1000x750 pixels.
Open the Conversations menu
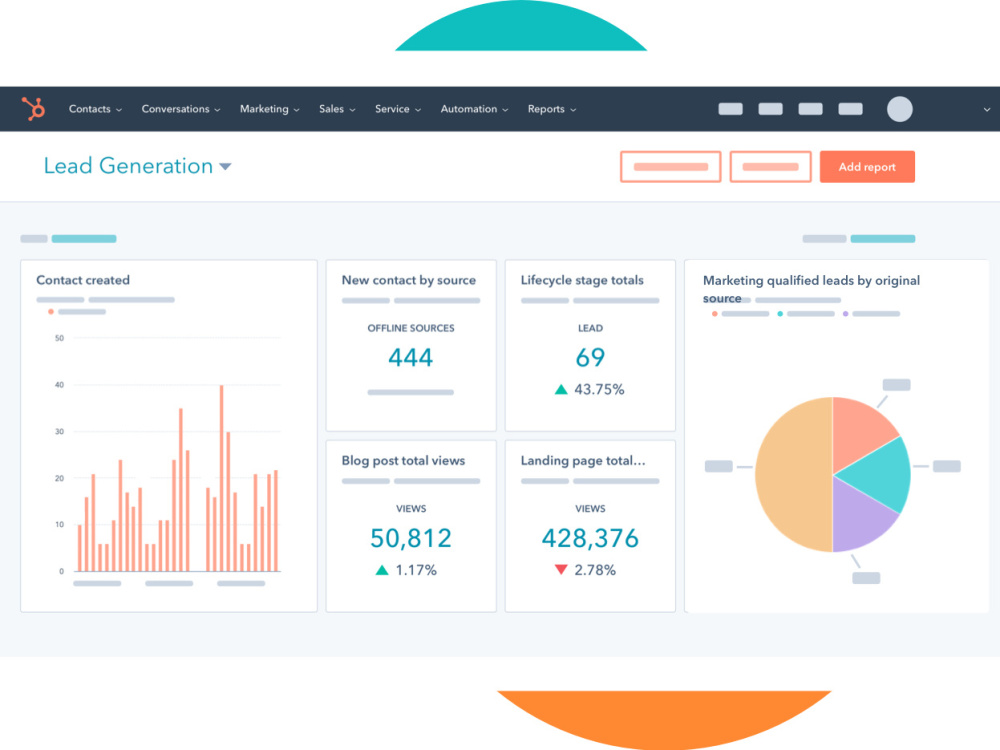pos(180,109)
